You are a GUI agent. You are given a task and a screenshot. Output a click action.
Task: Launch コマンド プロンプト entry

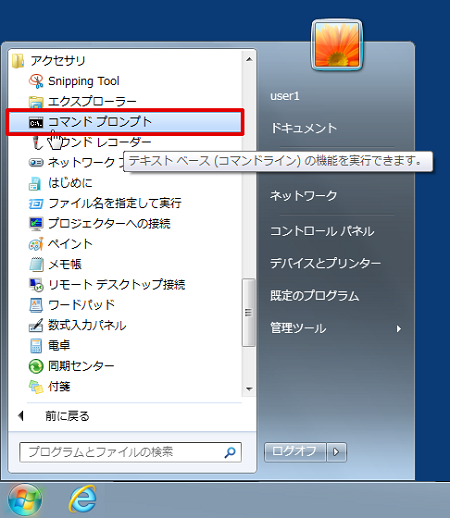(x=125, y=122)
